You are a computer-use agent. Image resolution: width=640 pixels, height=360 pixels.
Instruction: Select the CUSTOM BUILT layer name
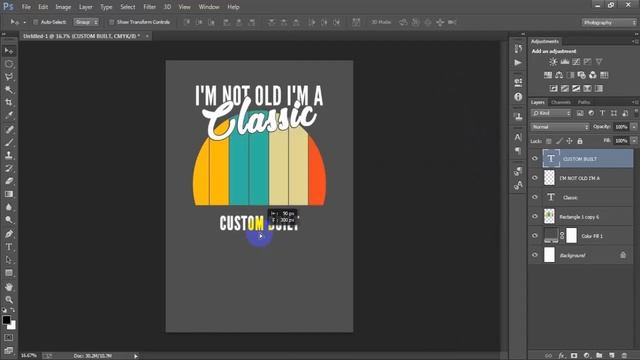[x=580, y=159]
